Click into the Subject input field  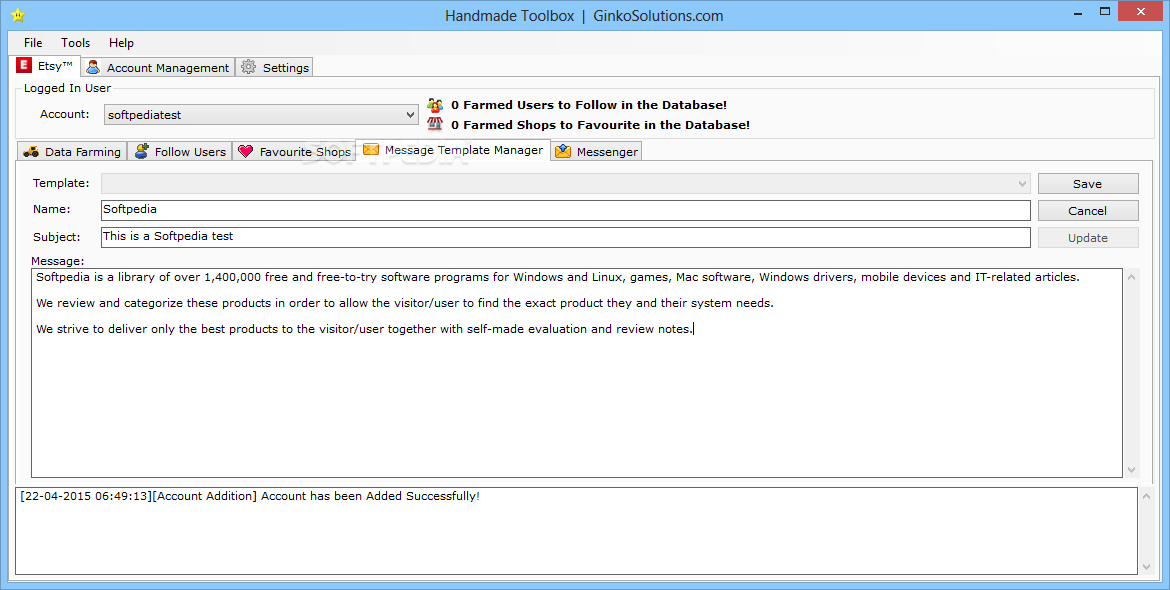(566, 237)
